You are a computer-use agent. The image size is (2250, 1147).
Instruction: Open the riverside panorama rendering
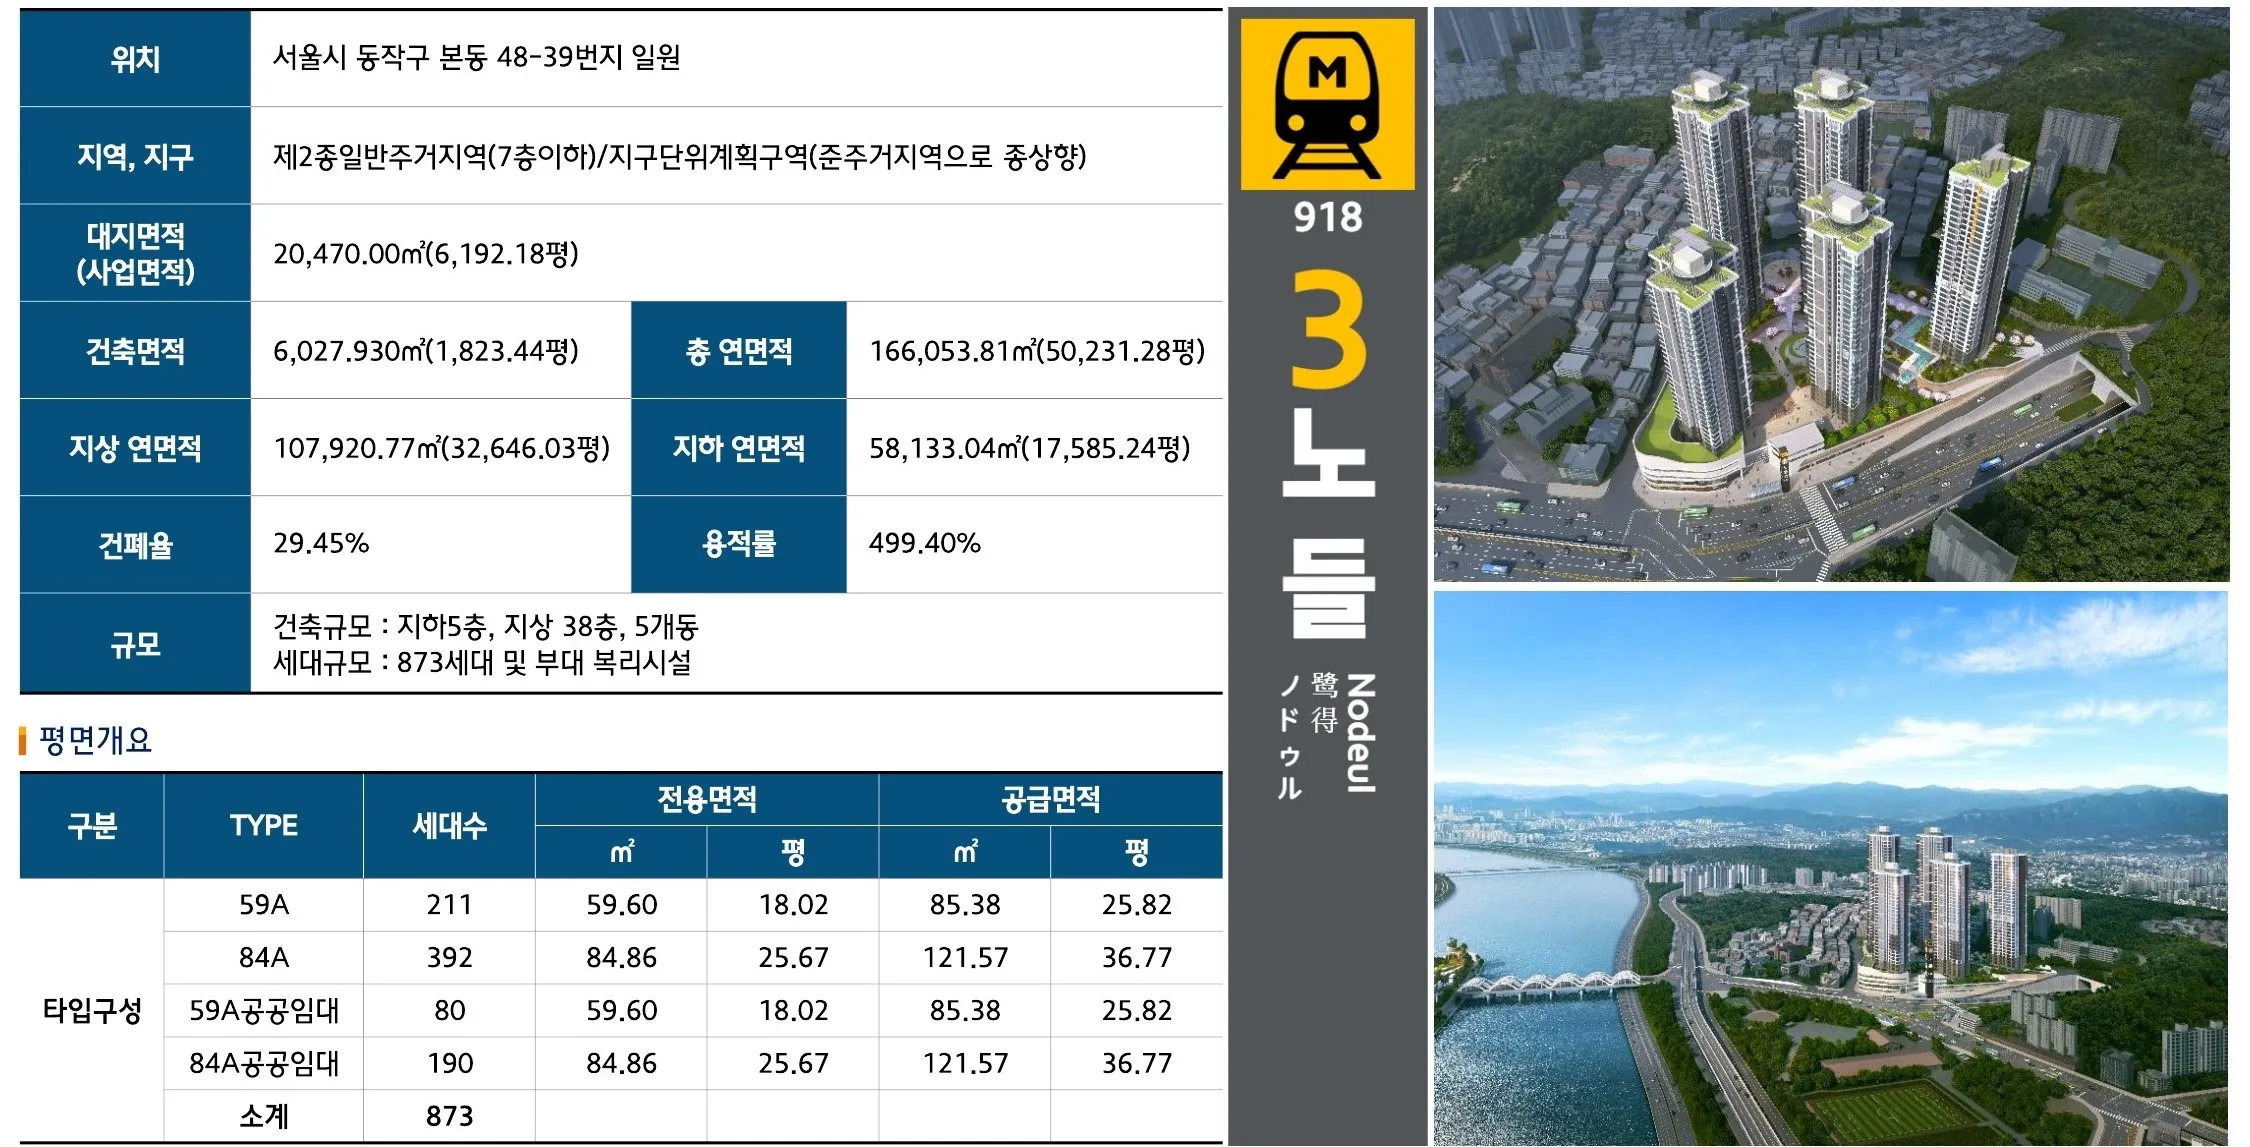tap(1831, 868)
